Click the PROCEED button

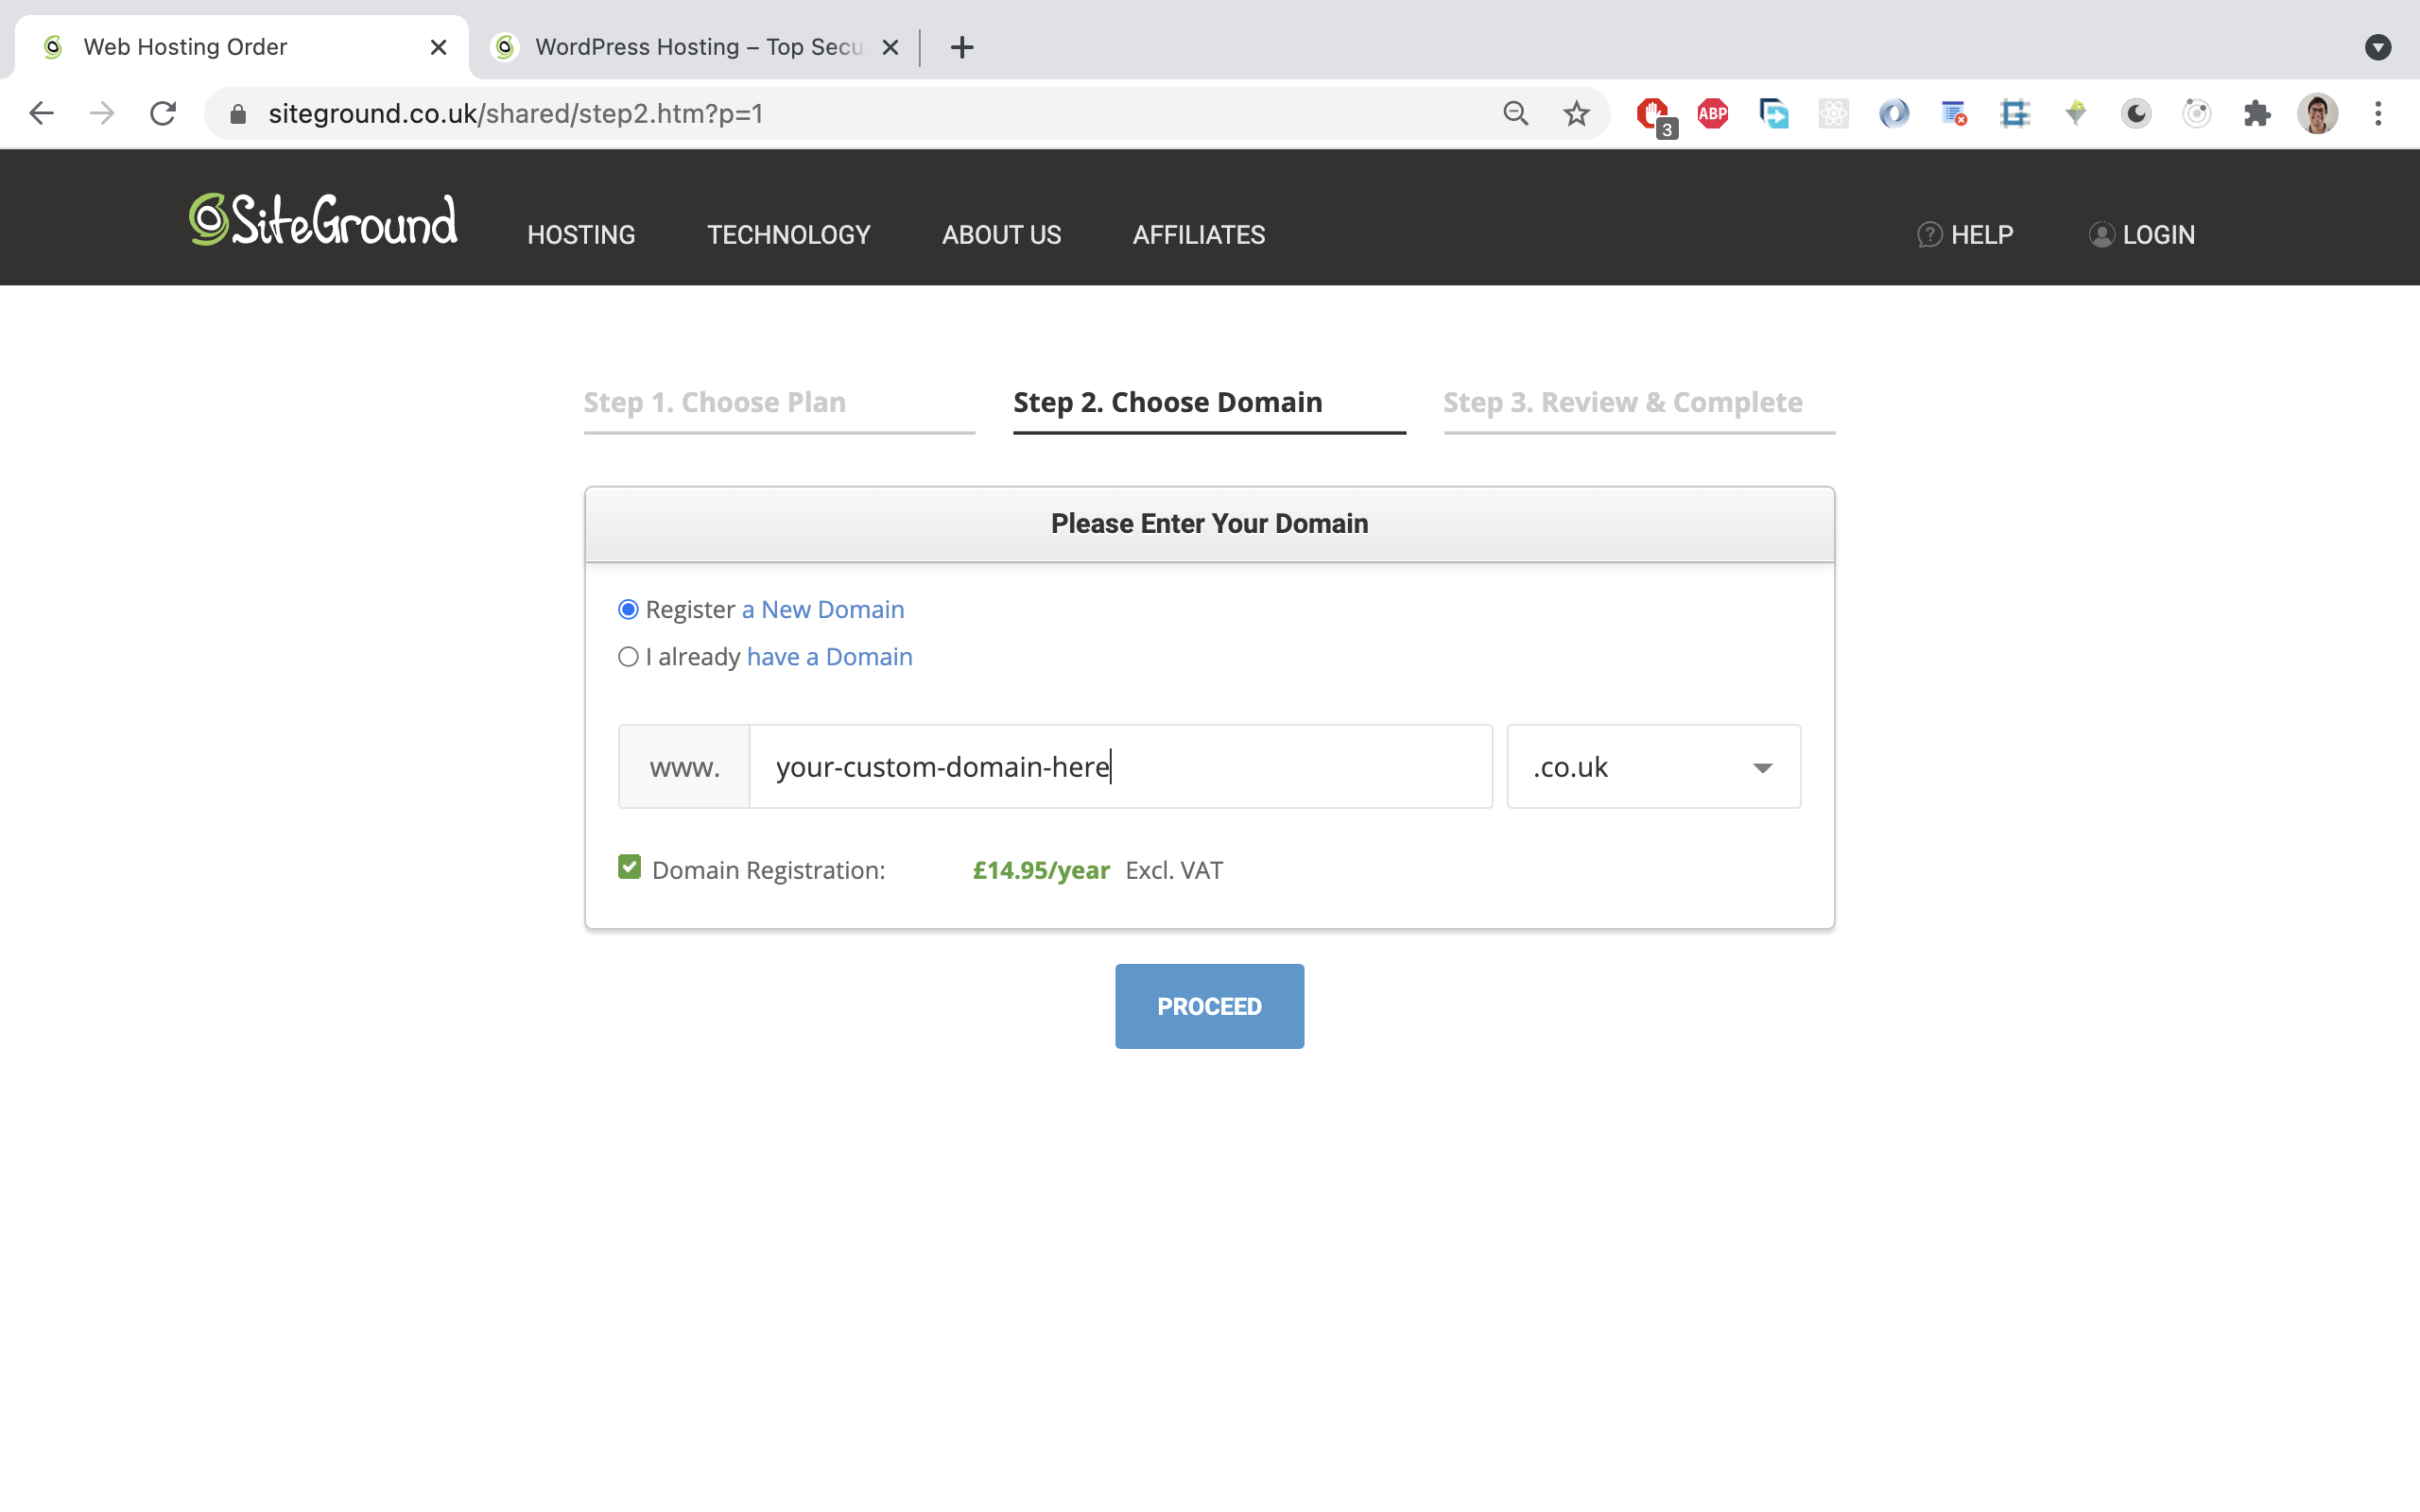pyautogui.click(x=1208, y=1006)
